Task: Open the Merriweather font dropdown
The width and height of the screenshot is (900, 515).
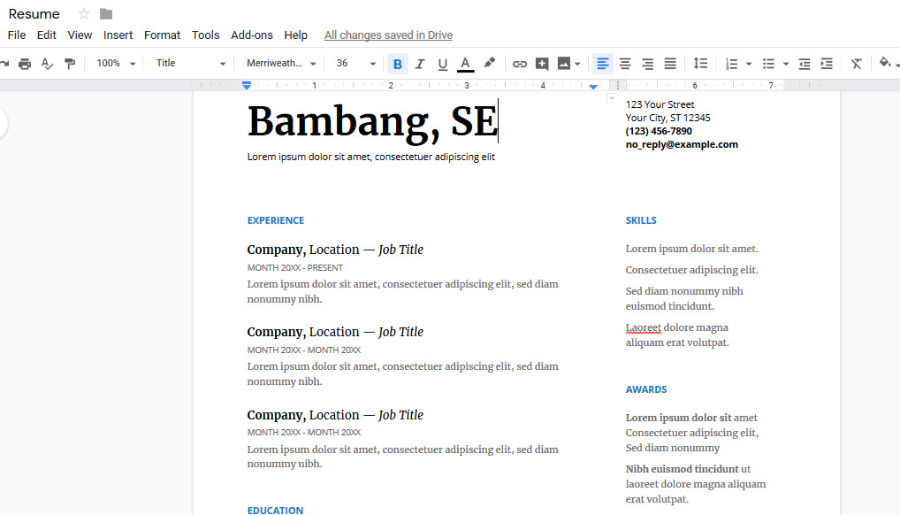Action: pos(281,63)
